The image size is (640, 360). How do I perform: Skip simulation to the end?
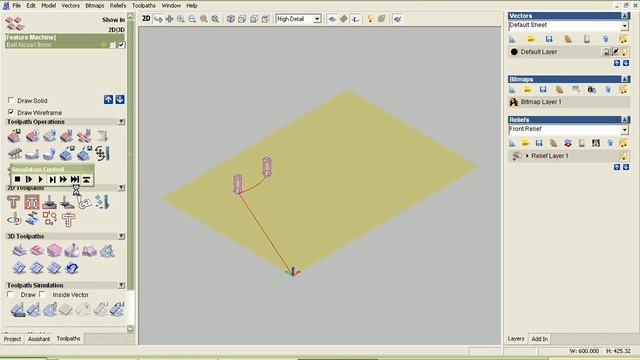[75, 179]
